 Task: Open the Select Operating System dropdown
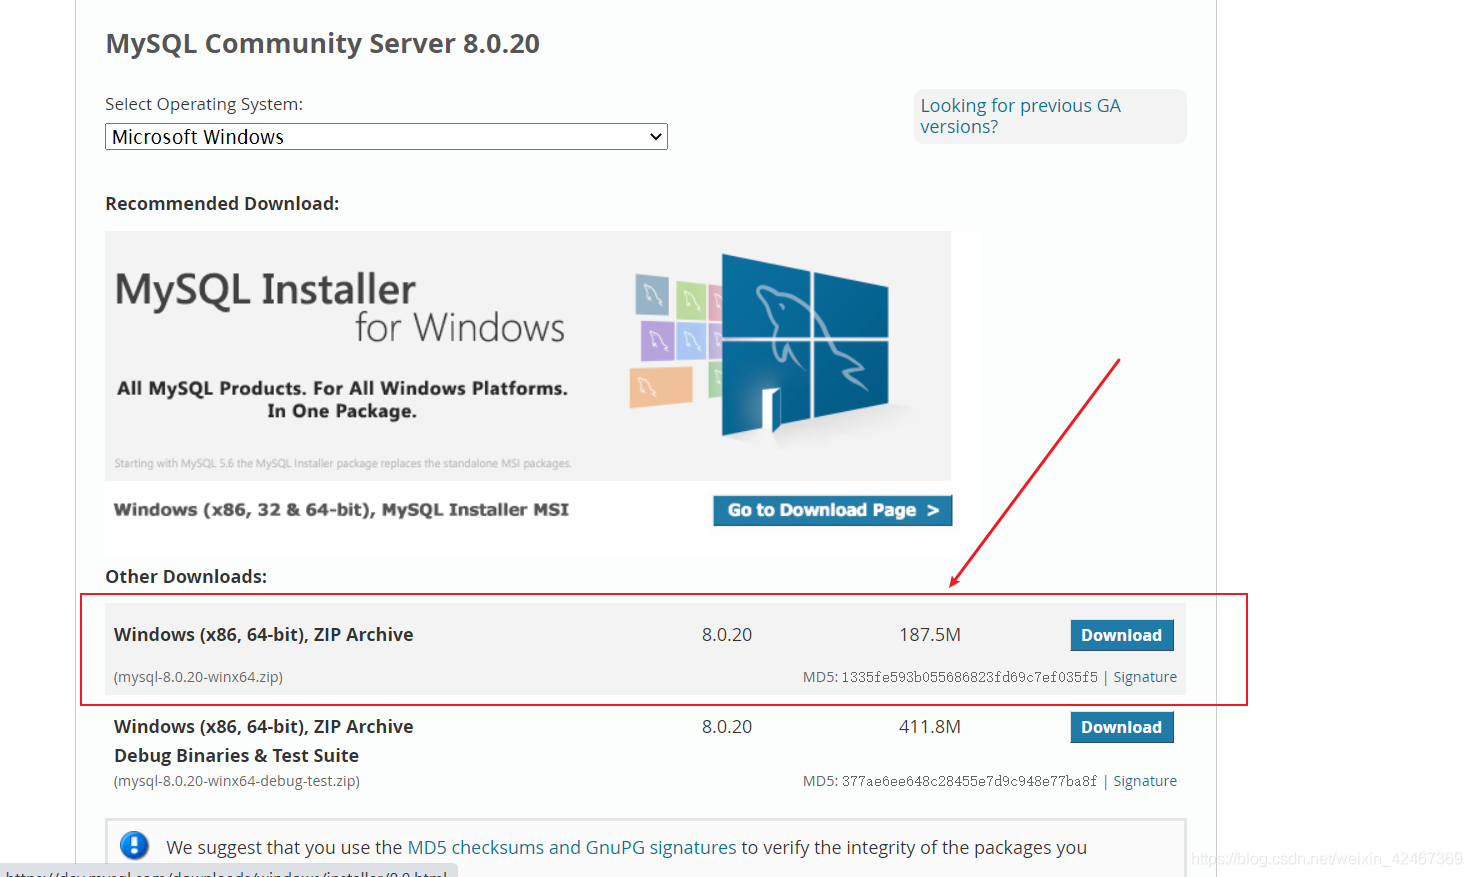point(386,137)
